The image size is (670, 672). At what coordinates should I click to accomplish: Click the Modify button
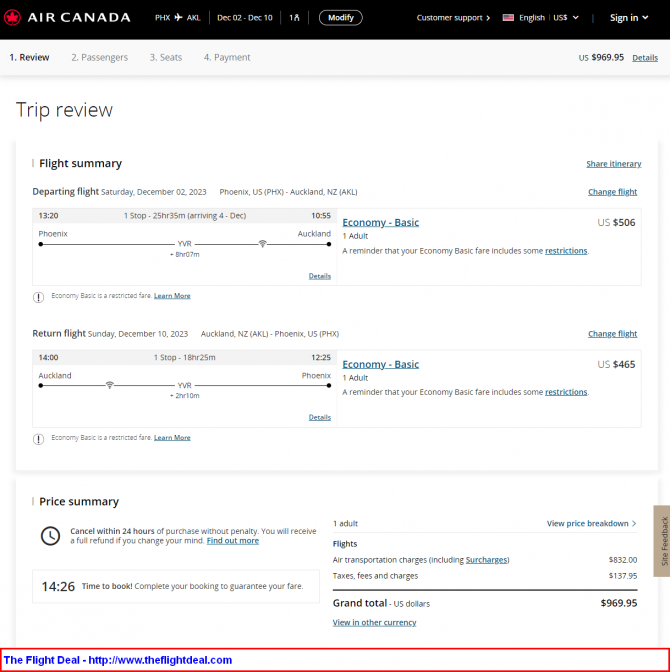(340, 18)
